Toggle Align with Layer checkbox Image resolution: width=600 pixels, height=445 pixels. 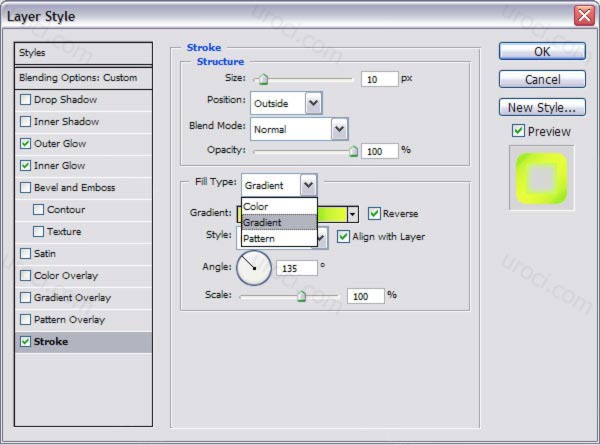(x=343, y=236)
